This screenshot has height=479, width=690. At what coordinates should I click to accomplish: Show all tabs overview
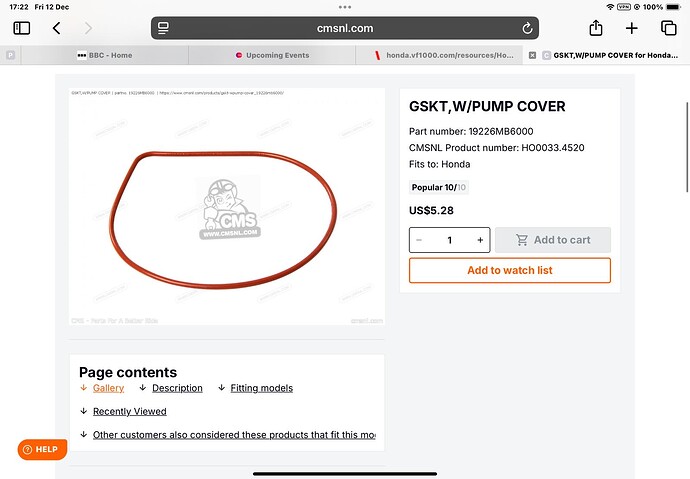[668, 28]
